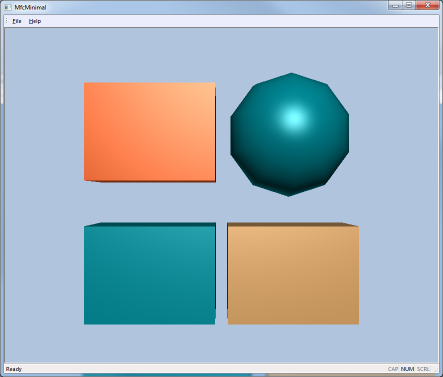This screenshot has height=377, width=443.
Task: Minimize the MfcMinimal window
Action: [x=395, y=5]
